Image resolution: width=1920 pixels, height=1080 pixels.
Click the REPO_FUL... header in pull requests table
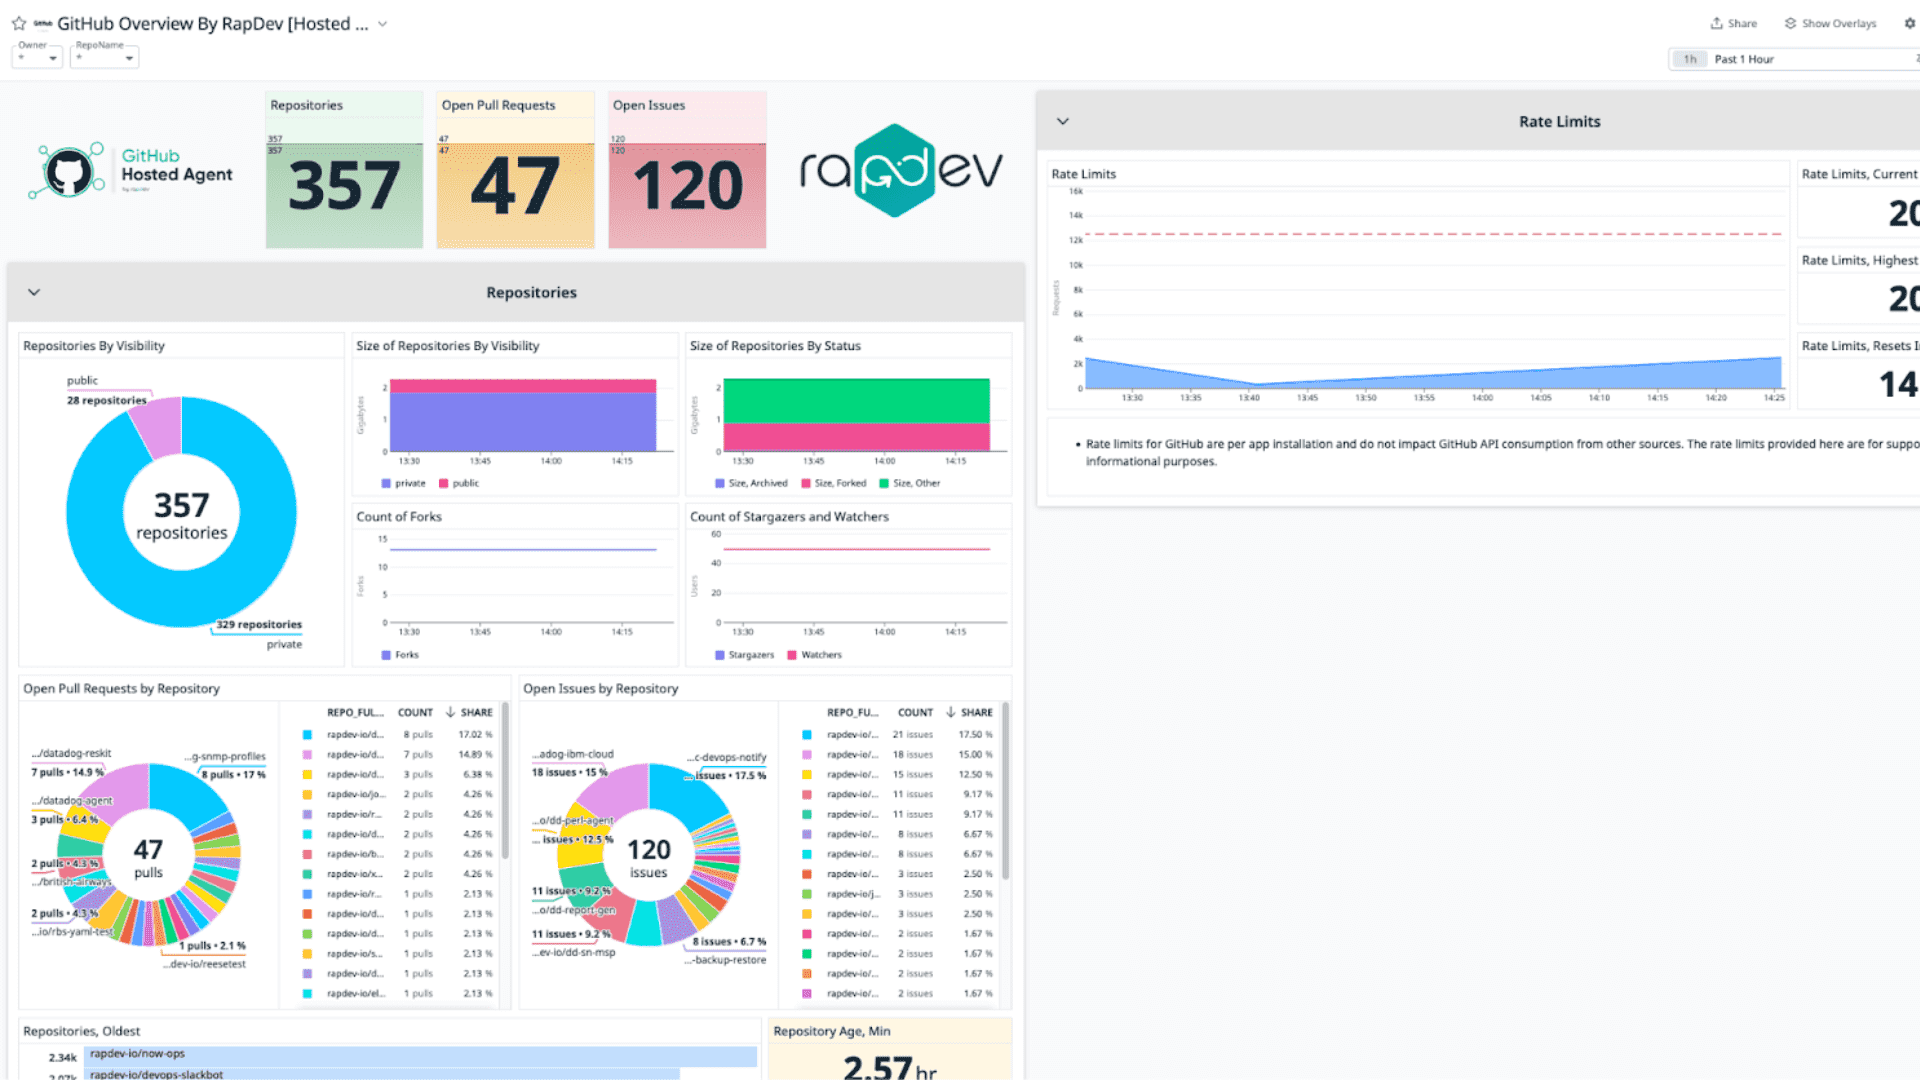(355, 713)
